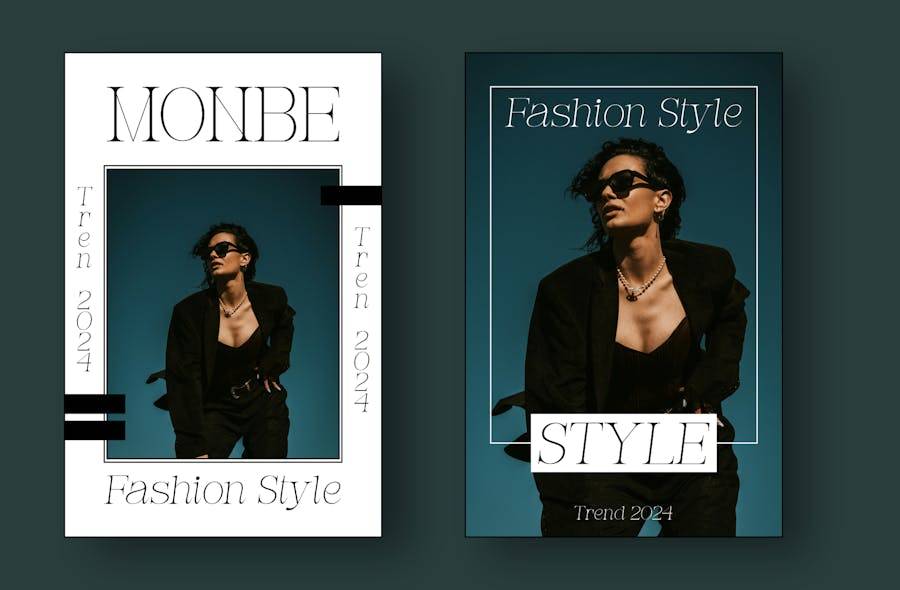Click the upper black bar at left edge
This screenshot has width=900, height=590.
[x=95, y=404]
